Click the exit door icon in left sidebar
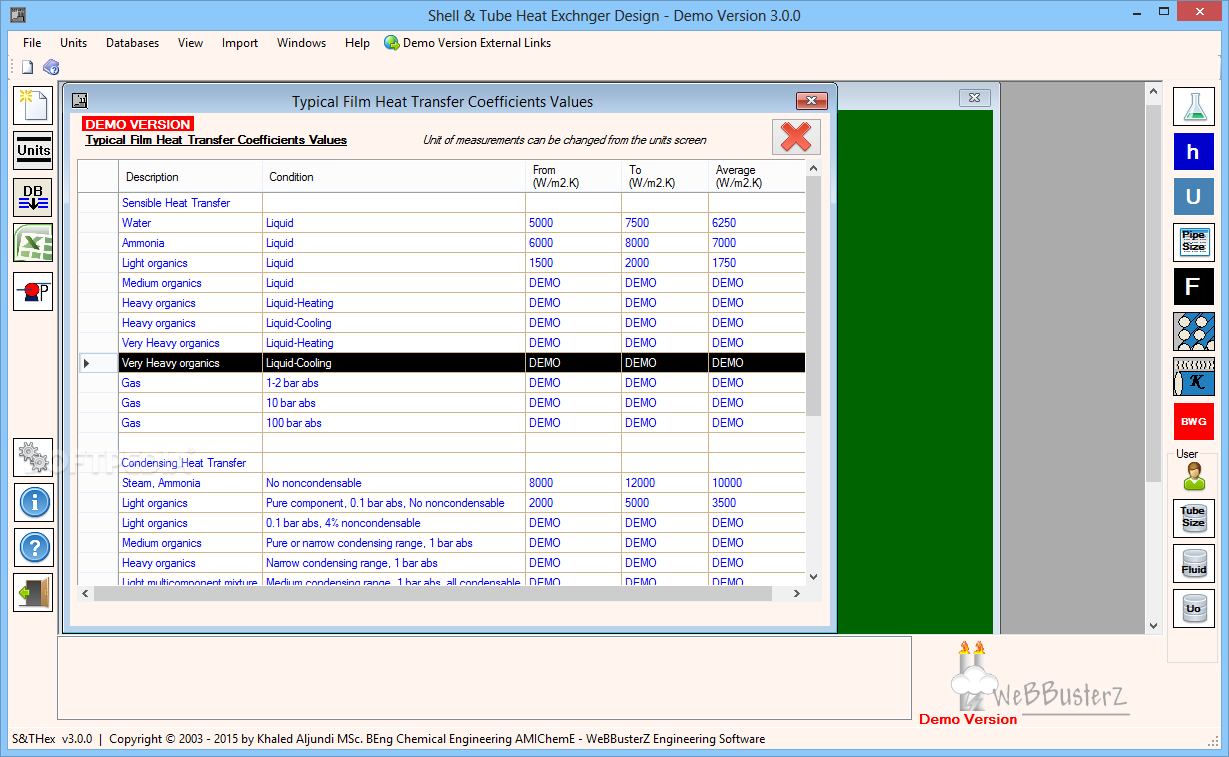Screen dimensions: 1229x757 [33, 592]
